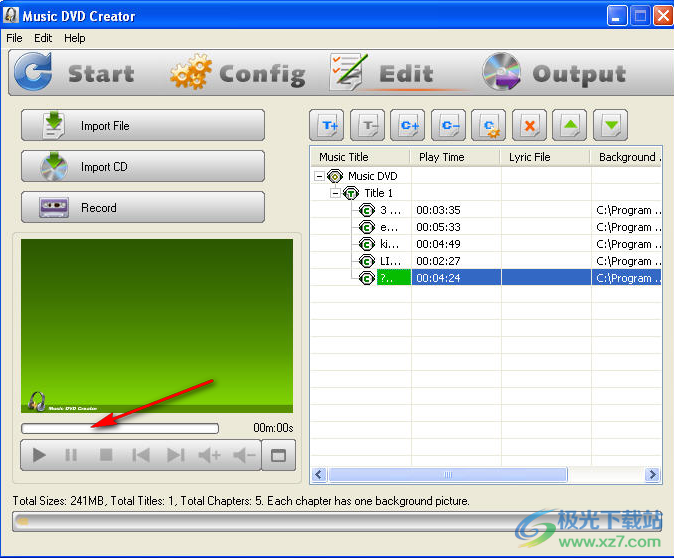Click the red X delete icon
Screen dimensions: 674x558
(530, 125)
